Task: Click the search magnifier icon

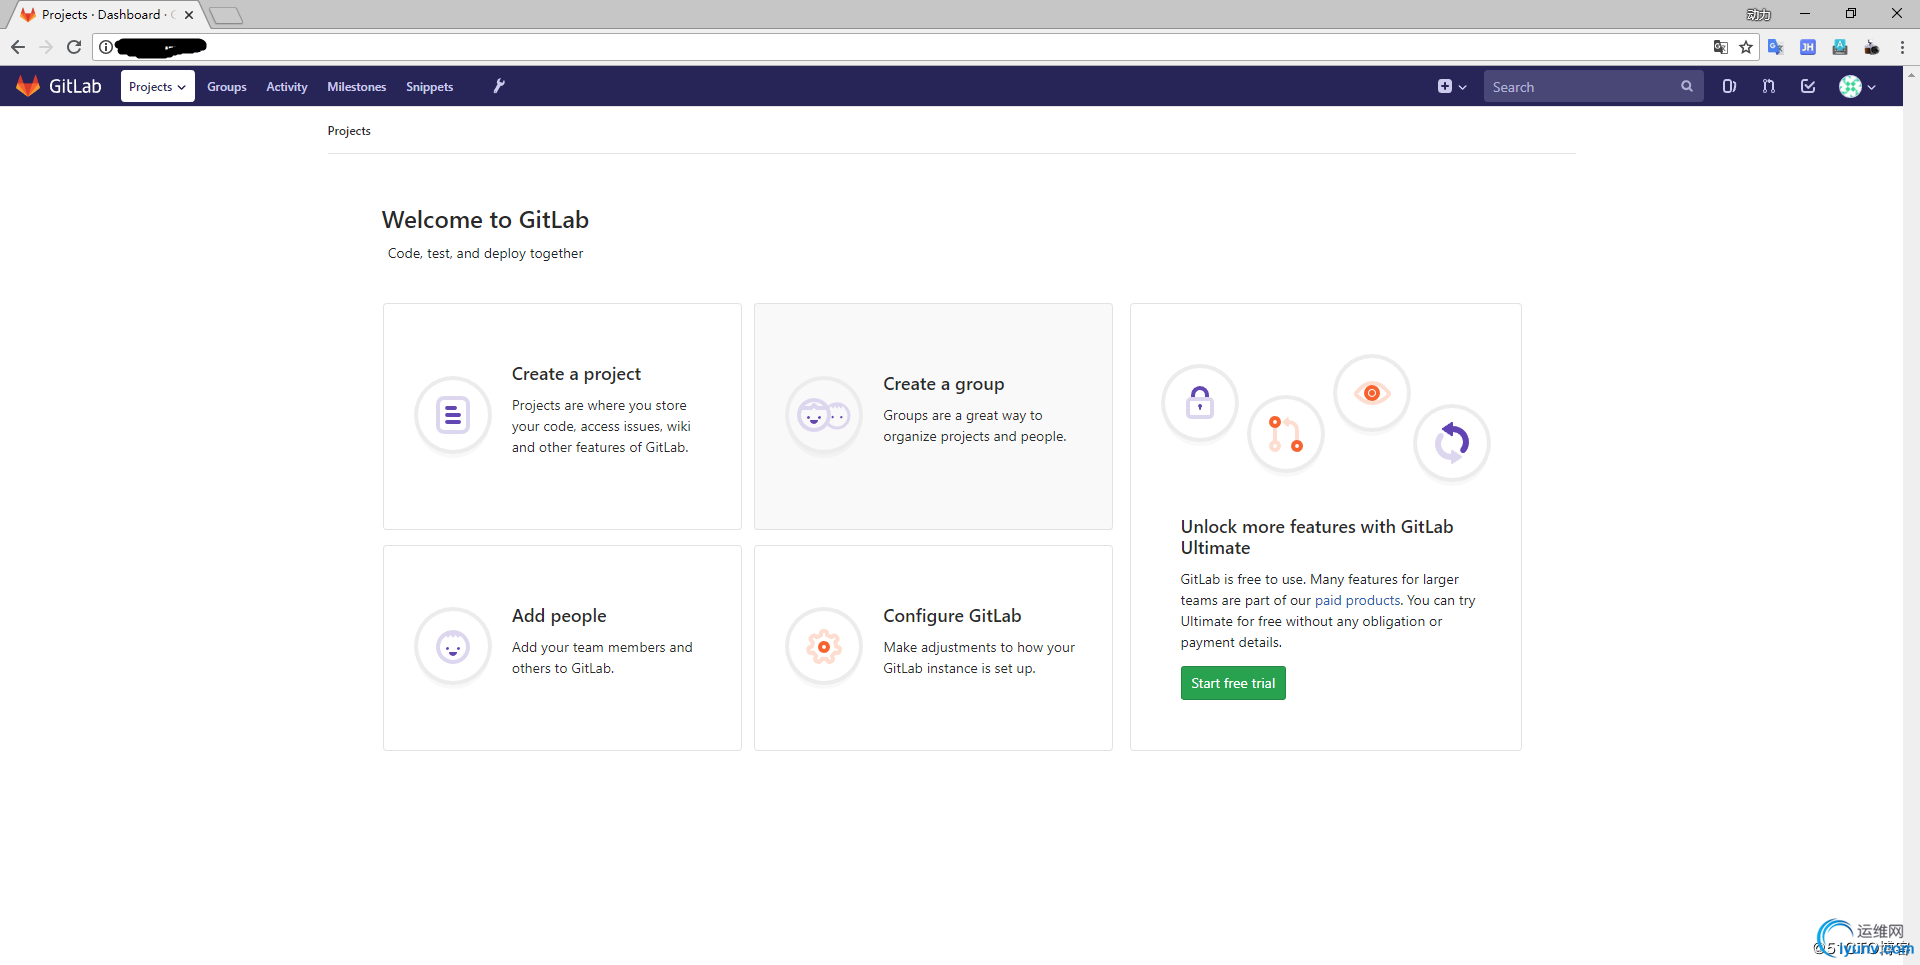Action: (1686, 87)
